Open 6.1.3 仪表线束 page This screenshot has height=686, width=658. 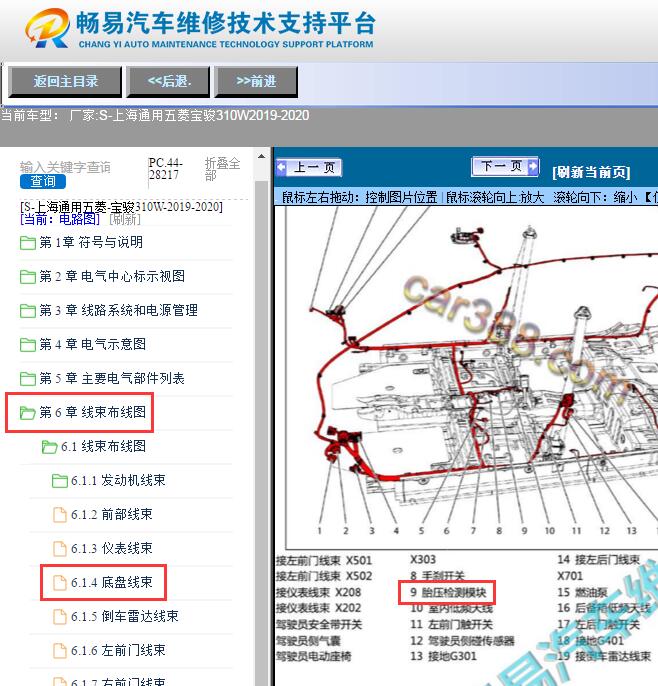(111, 549)
